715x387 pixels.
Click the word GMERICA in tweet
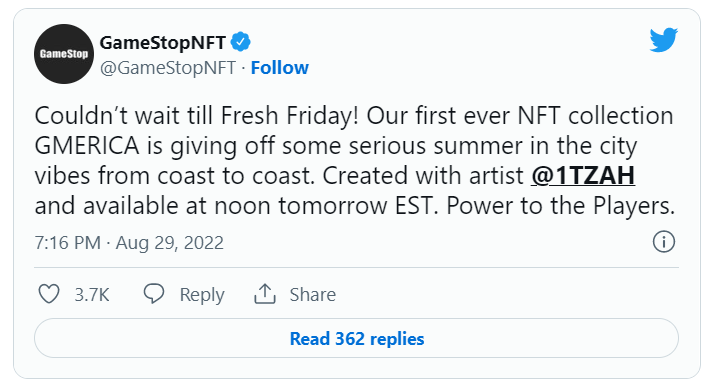coord(87,146)
